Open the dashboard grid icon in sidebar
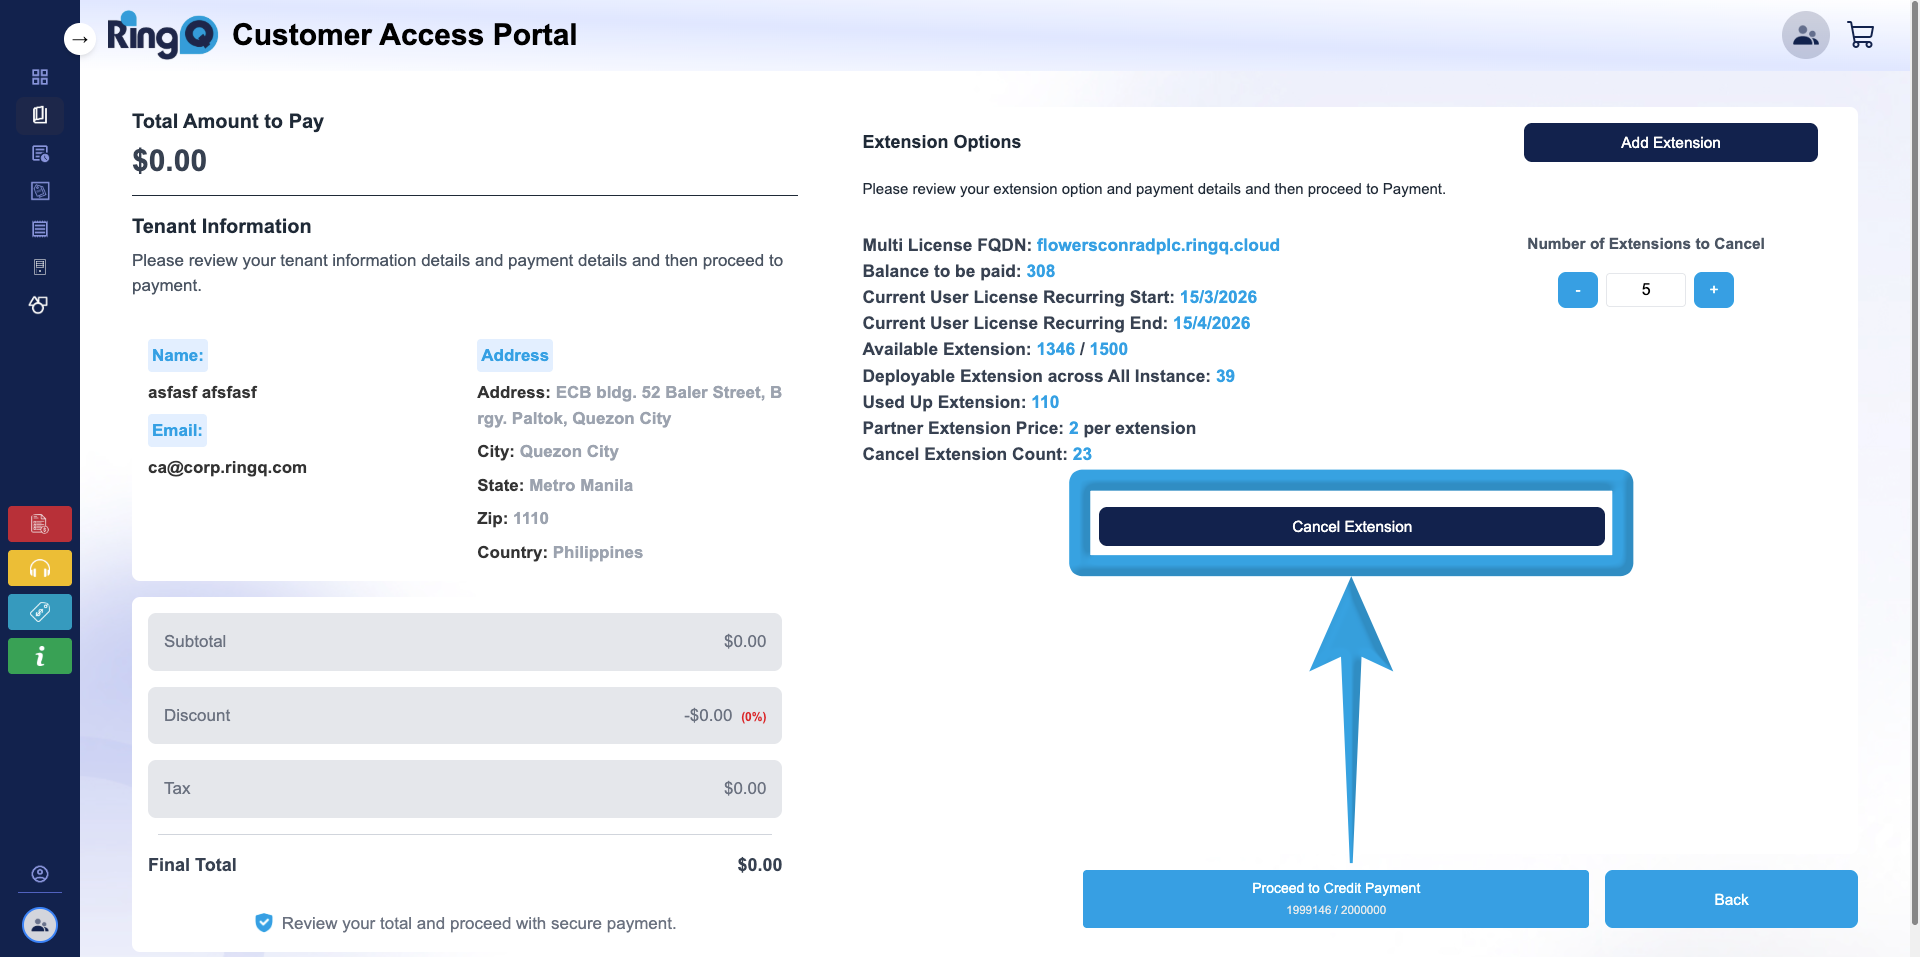This screenshot has width=1920, height=957. tap(40, 77)
